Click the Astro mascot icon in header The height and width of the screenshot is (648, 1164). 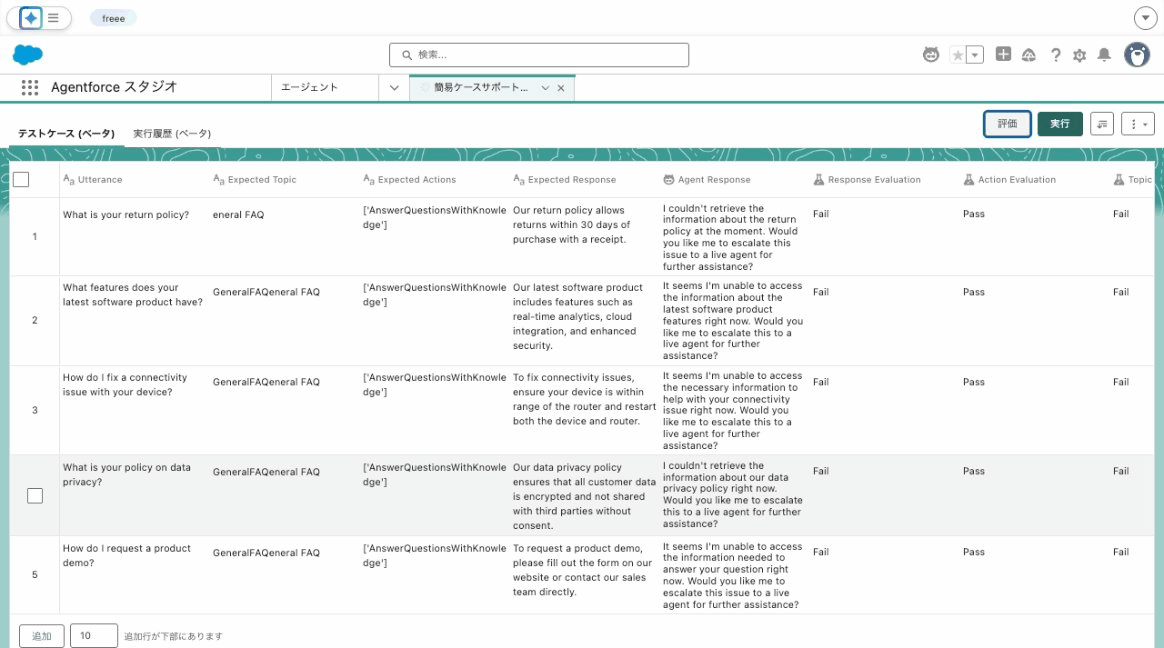coord(931,55)
